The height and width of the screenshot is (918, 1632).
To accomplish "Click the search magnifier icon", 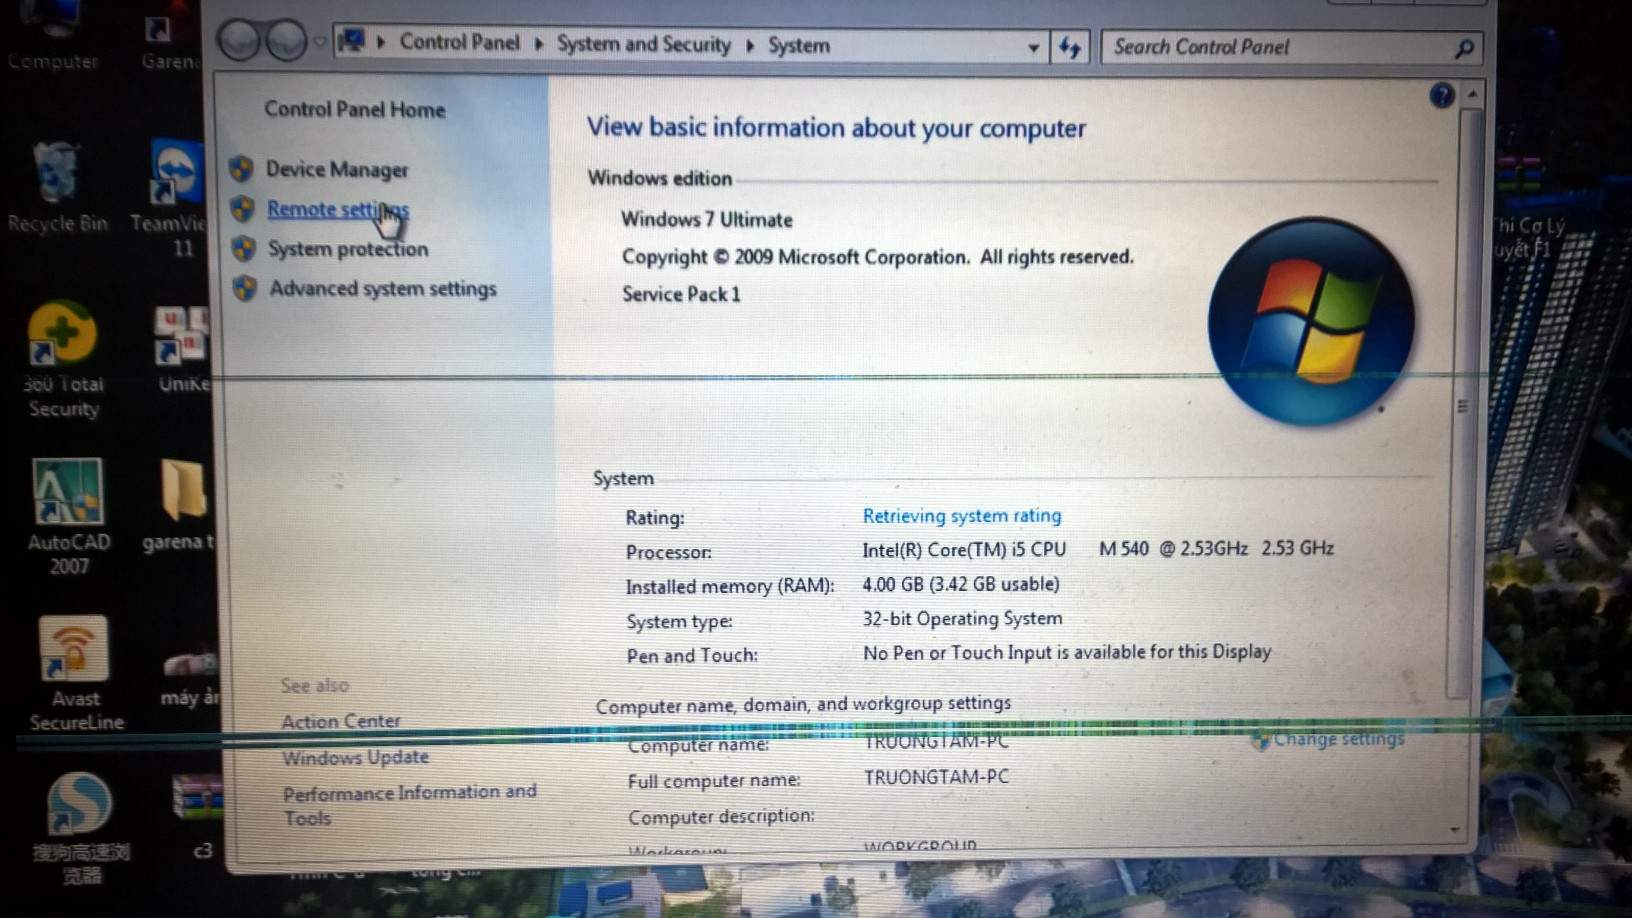I will [x=1463, y=48].
